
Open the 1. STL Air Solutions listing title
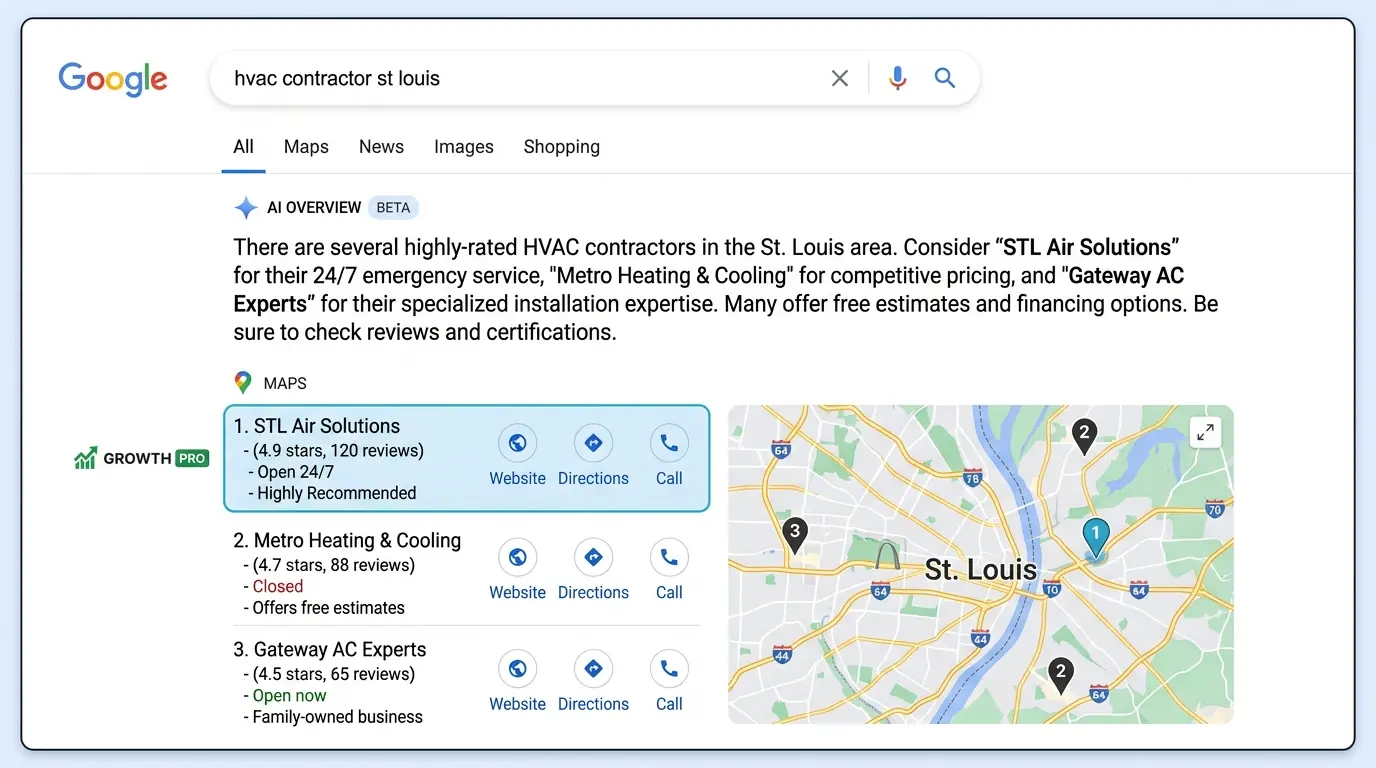(x=317, y=426)
